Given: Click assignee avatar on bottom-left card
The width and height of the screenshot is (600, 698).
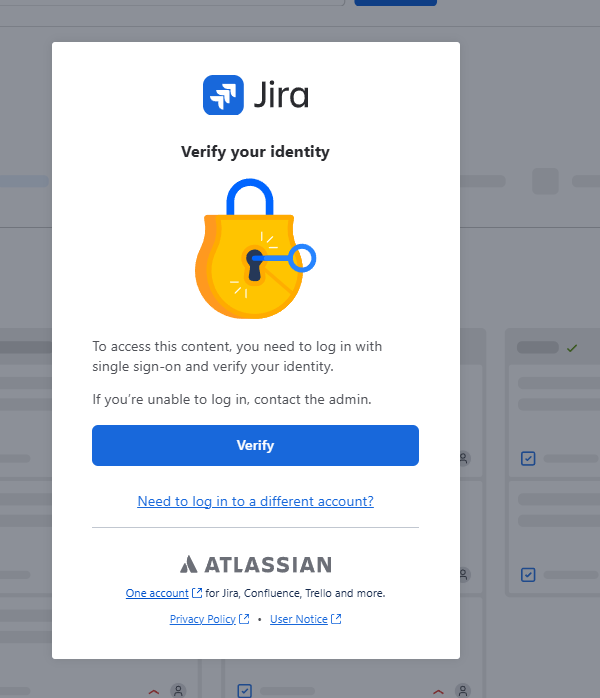Looking at the screenshot, I should (178, 690).
